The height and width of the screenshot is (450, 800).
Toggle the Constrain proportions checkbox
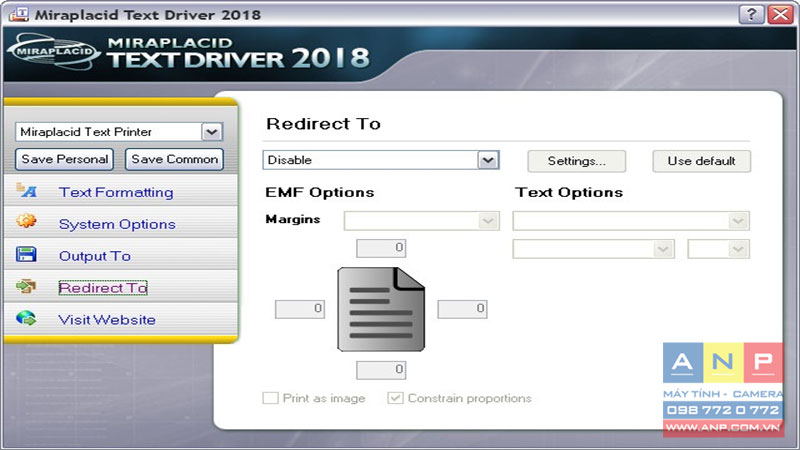(395, 398)
